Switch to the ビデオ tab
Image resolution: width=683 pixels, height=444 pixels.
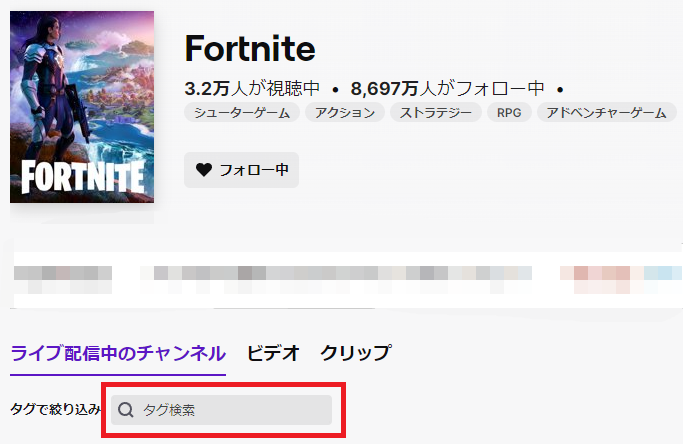273,352
